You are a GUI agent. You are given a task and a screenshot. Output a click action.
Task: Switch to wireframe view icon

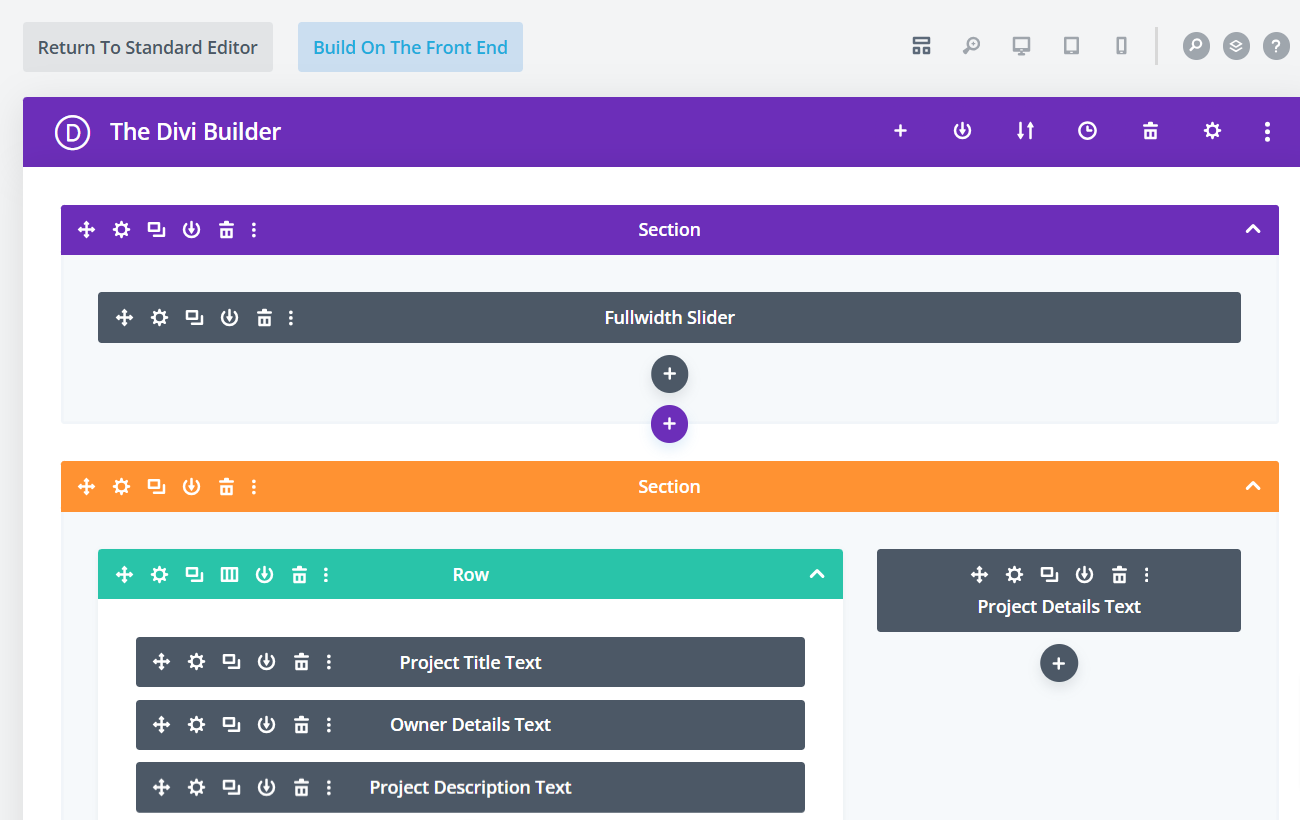[x=921, y=46]
